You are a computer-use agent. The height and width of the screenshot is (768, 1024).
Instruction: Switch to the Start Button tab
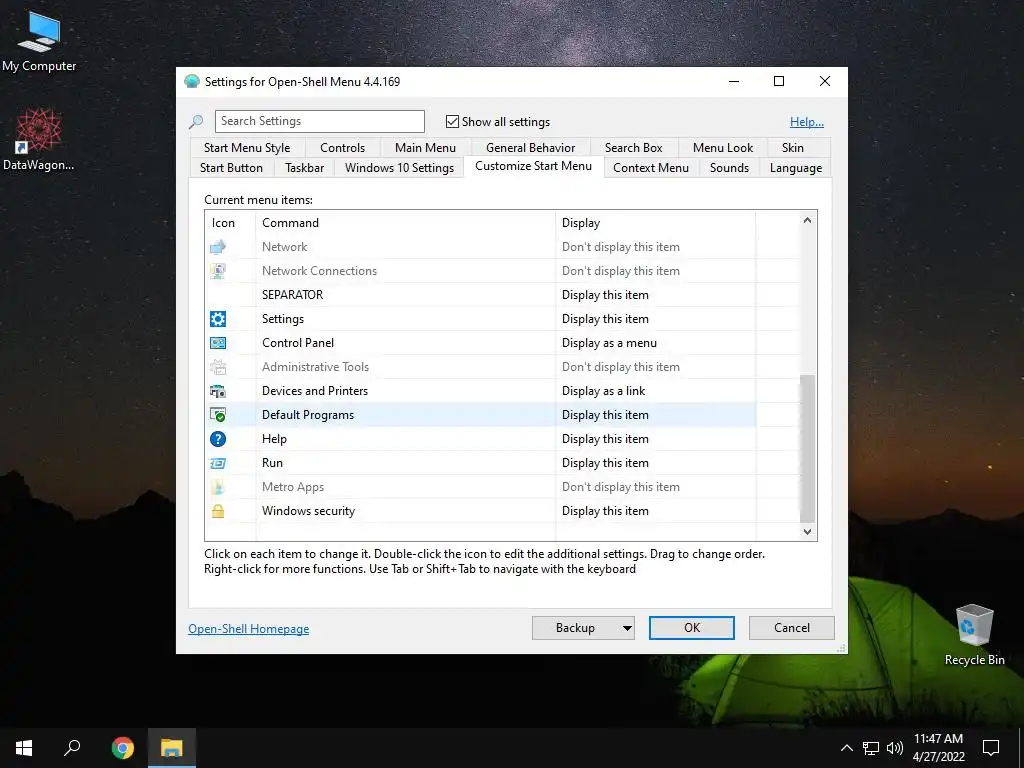[x=231, y=168]
